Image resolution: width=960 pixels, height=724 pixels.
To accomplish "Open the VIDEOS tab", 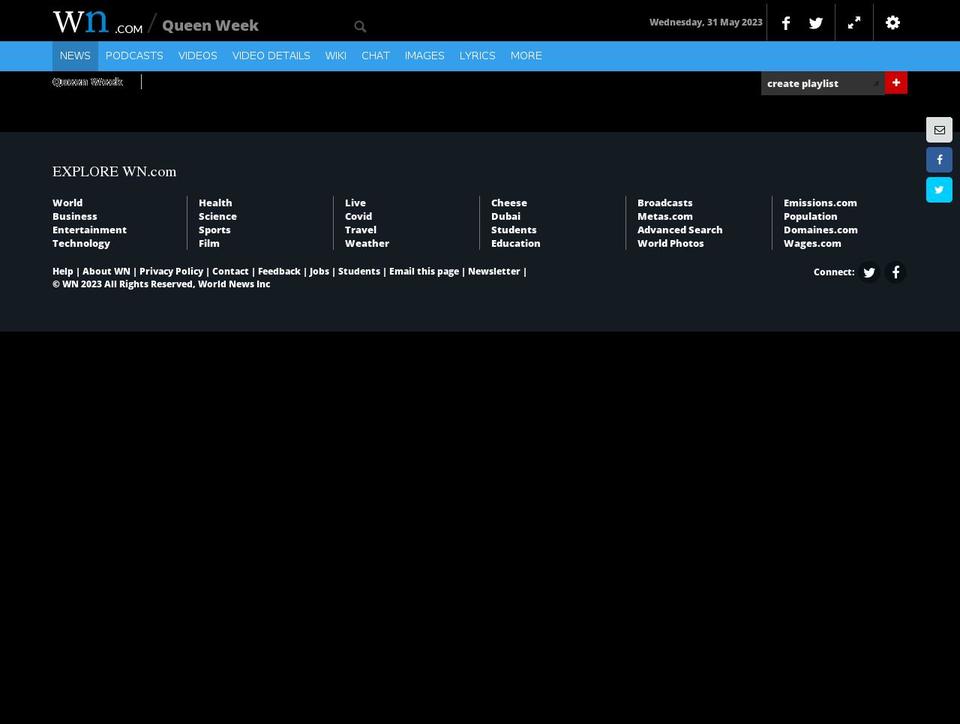I will point(198,56).
